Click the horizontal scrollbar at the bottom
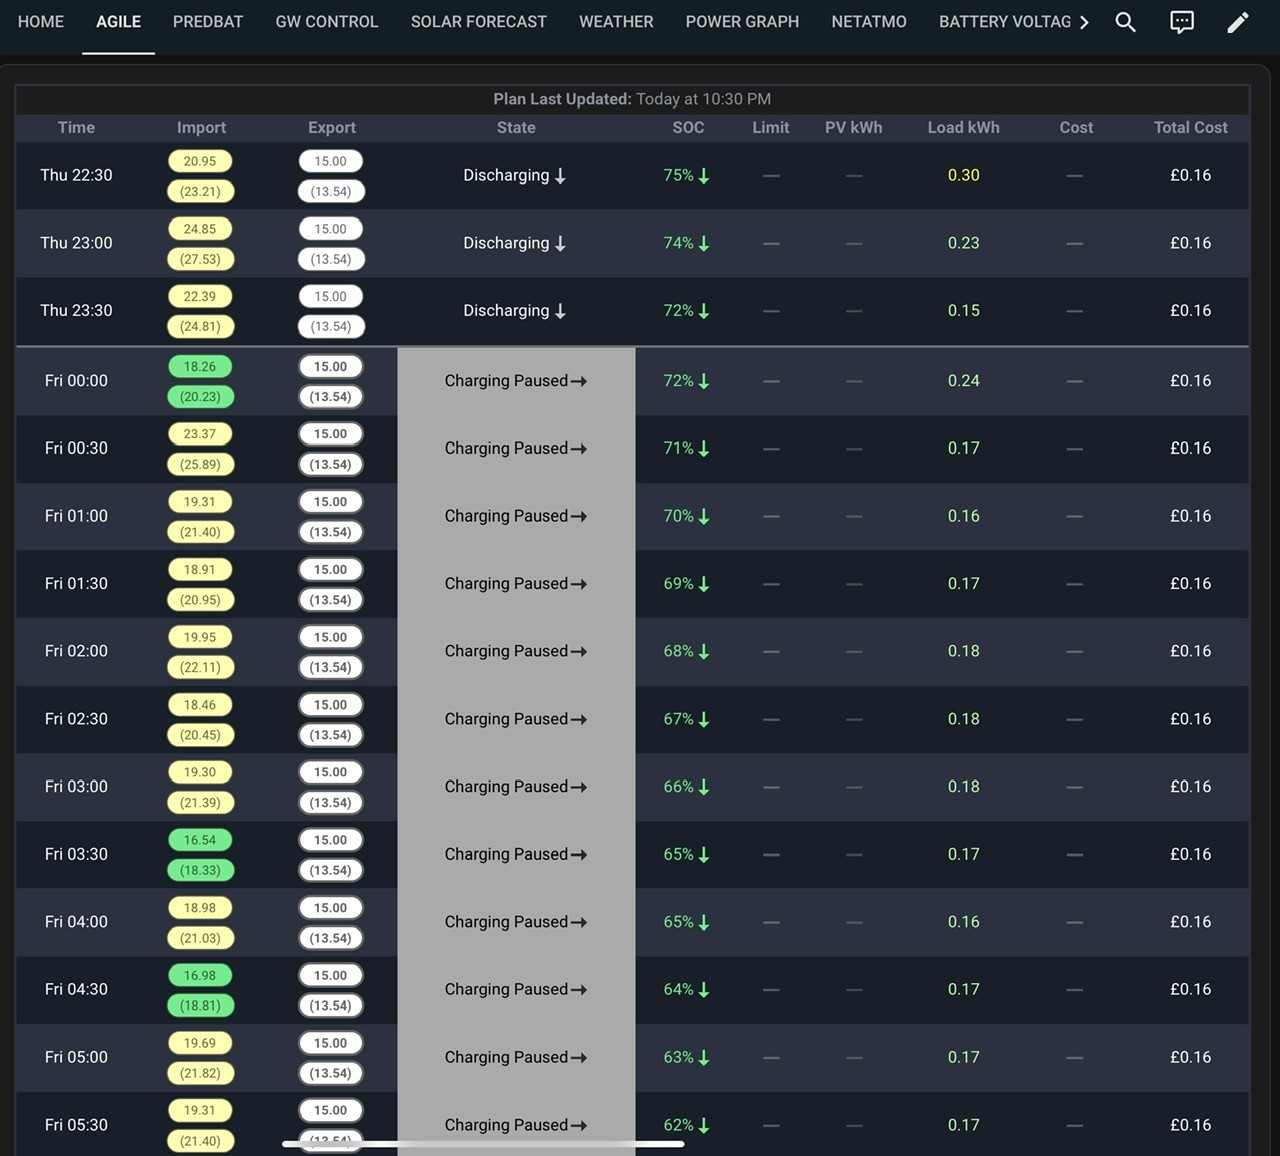1280x1156 pixels. click(x=483, y=1144)
